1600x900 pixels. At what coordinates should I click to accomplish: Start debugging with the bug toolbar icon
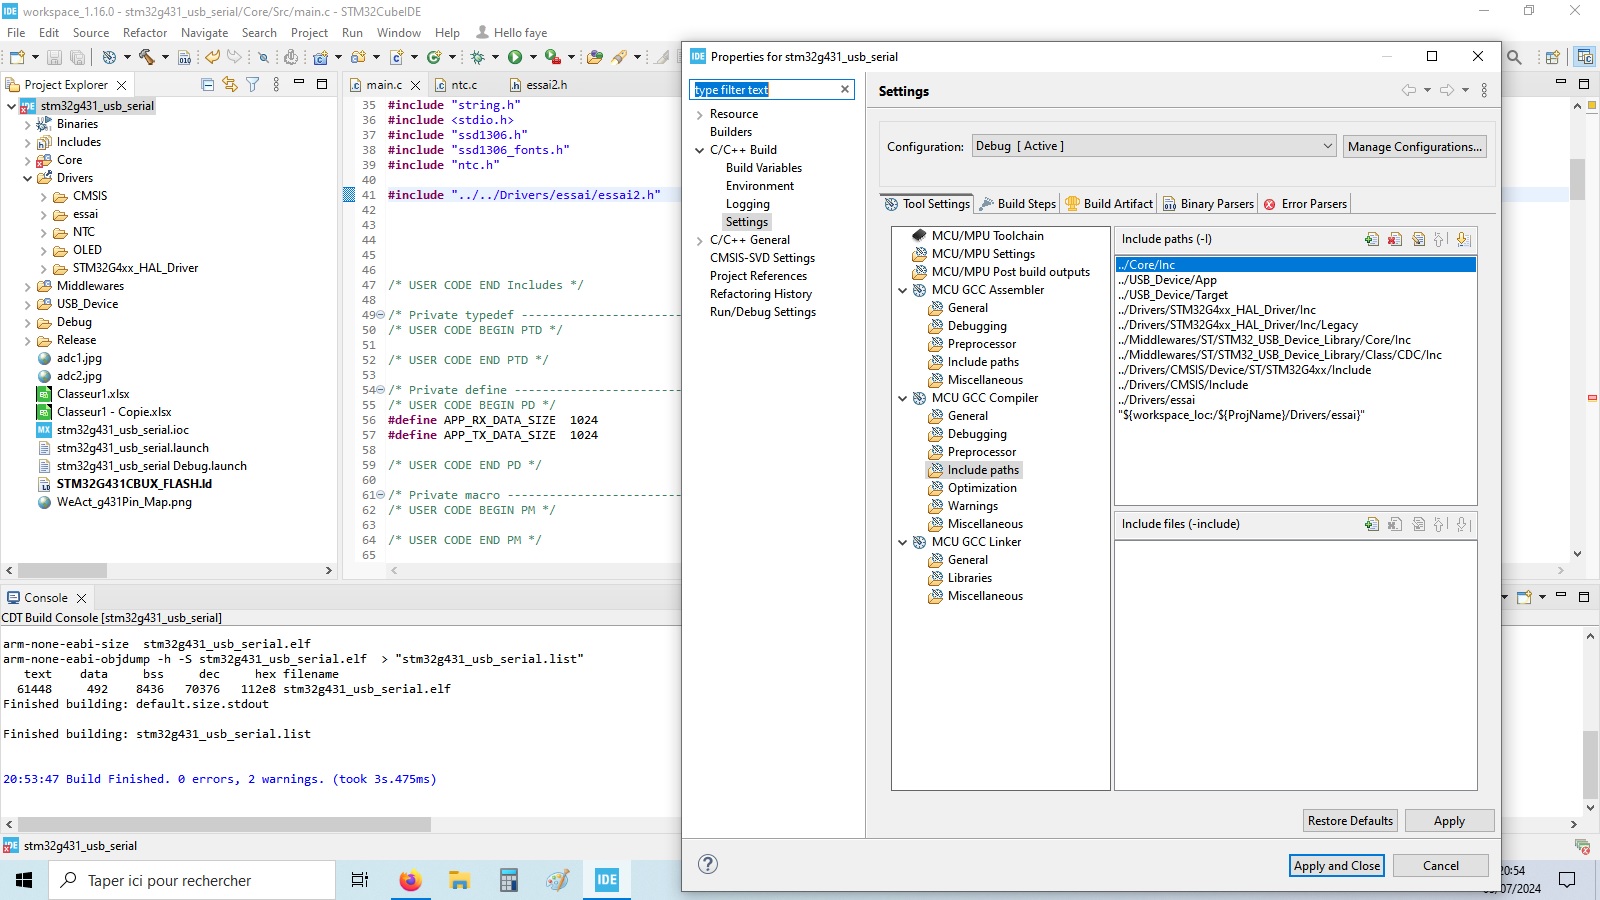point(477,57)
